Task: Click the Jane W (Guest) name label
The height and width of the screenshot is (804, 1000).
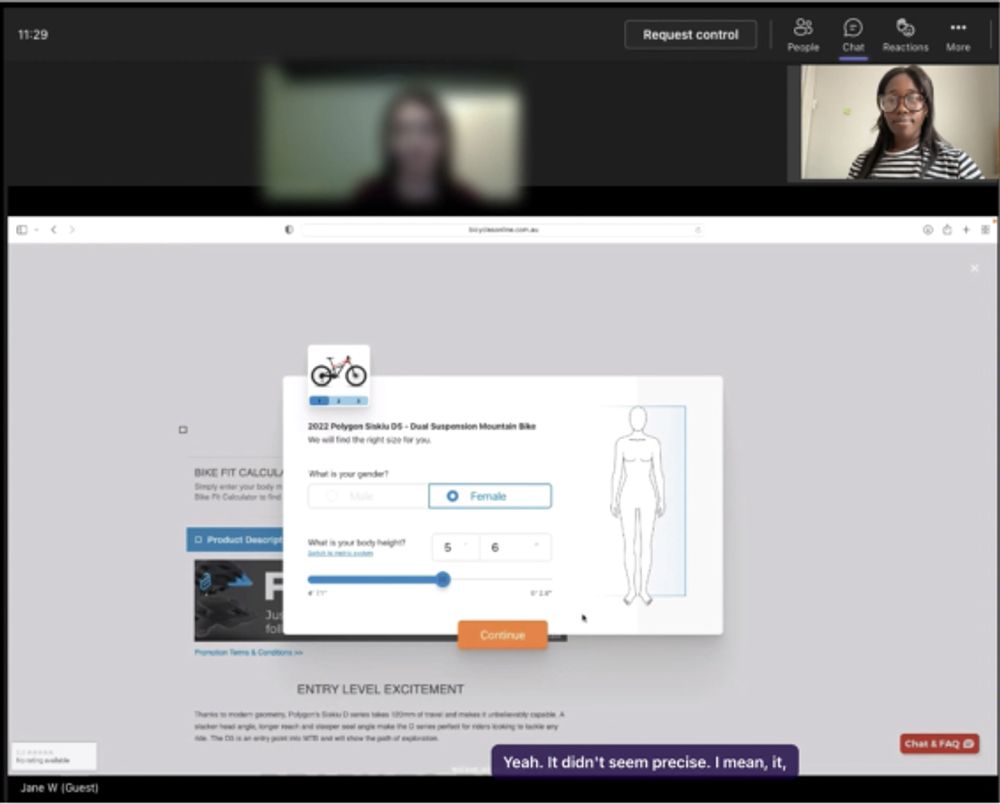Action: (59, 788)
